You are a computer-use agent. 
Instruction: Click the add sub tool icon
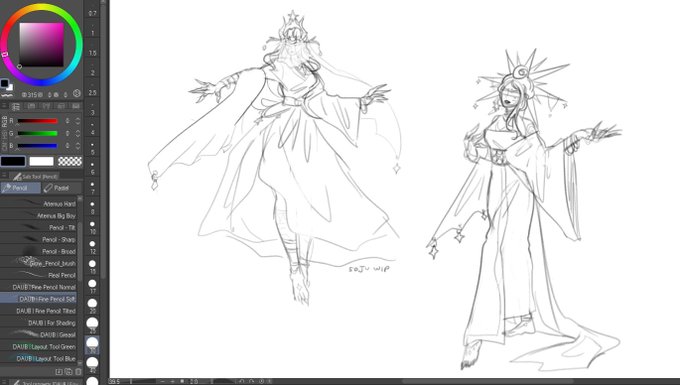click(59, 372)
